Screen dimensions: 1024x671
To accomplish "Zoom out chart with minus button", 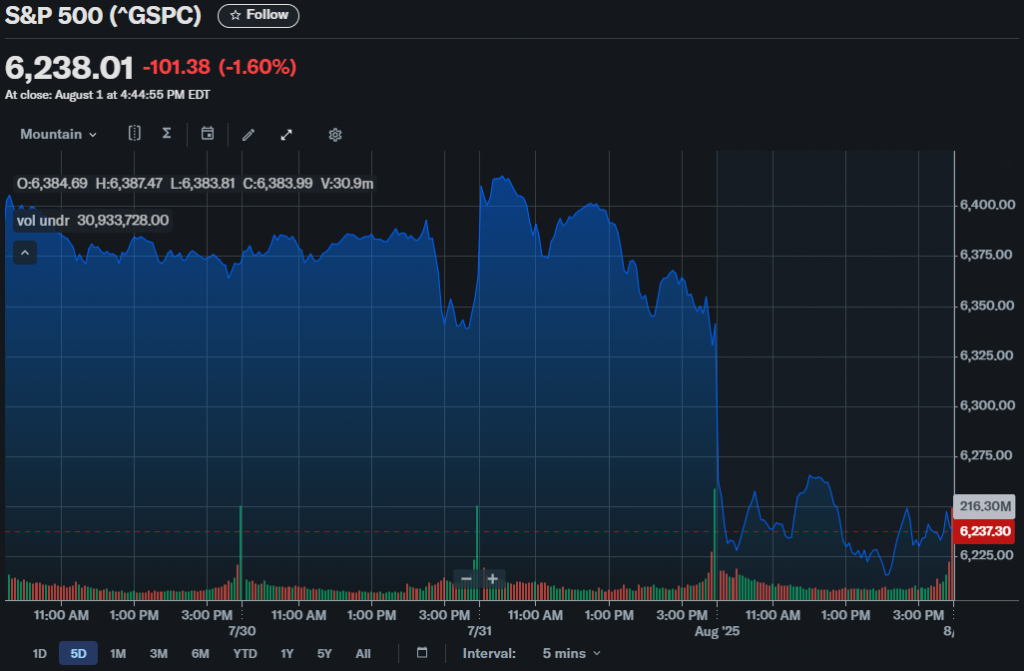I will click(x=466, y=578).
